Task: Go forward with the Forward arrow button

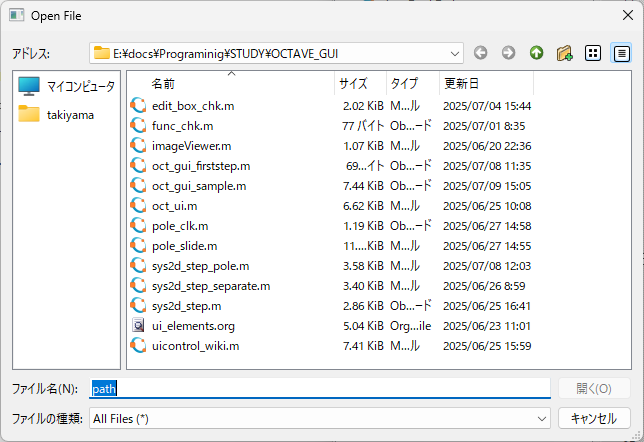Action: [508, 53]
